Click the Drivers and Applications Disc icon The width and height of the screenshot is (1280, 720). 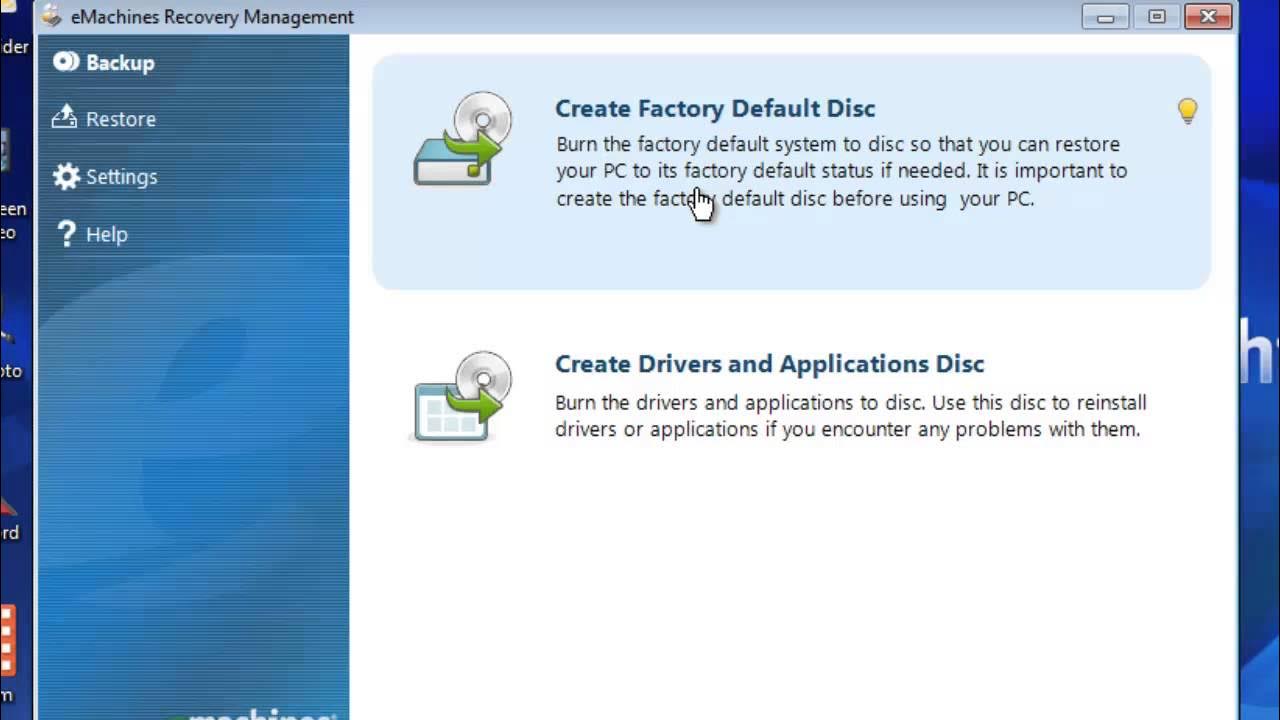tap(461, 396)
